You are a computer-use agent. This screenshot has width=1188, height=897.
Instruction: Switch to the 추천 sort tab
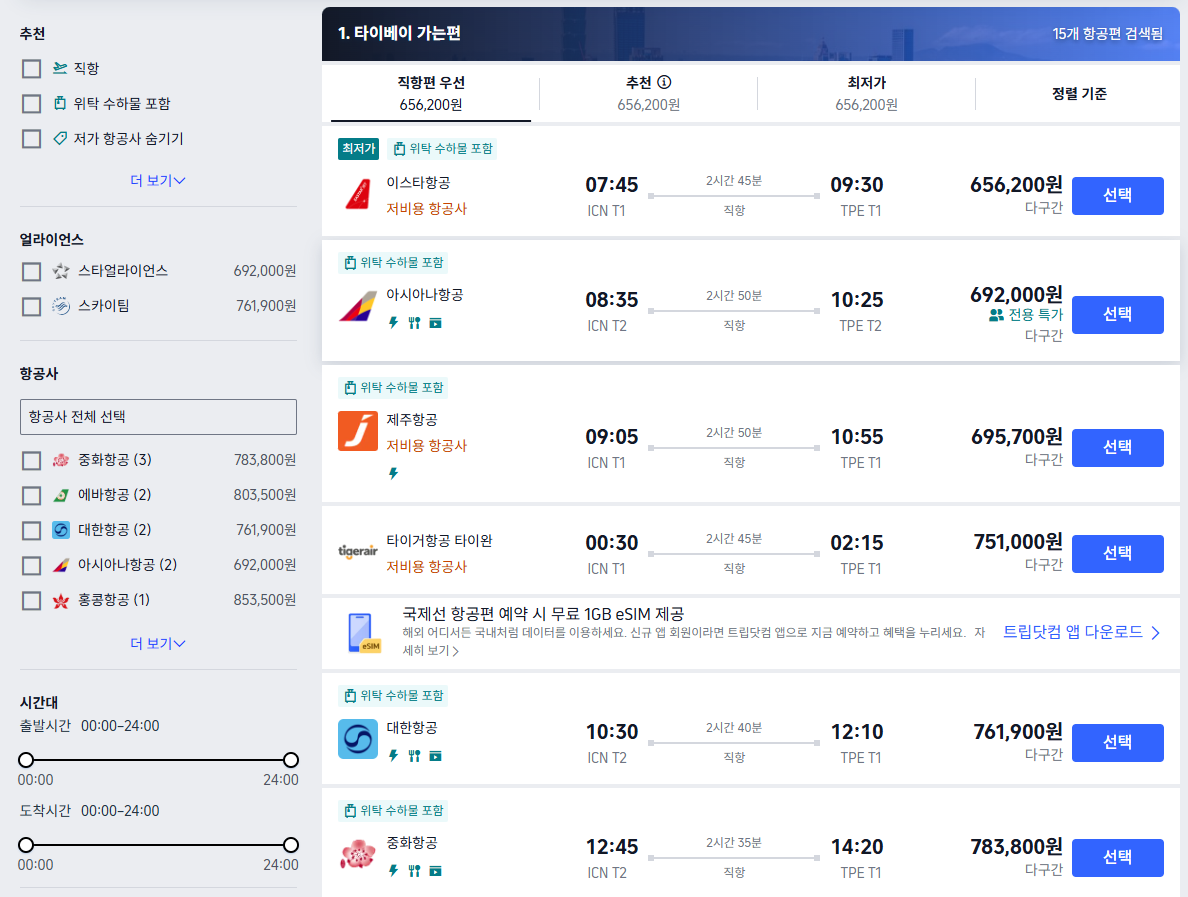click(x=649, y=93)
